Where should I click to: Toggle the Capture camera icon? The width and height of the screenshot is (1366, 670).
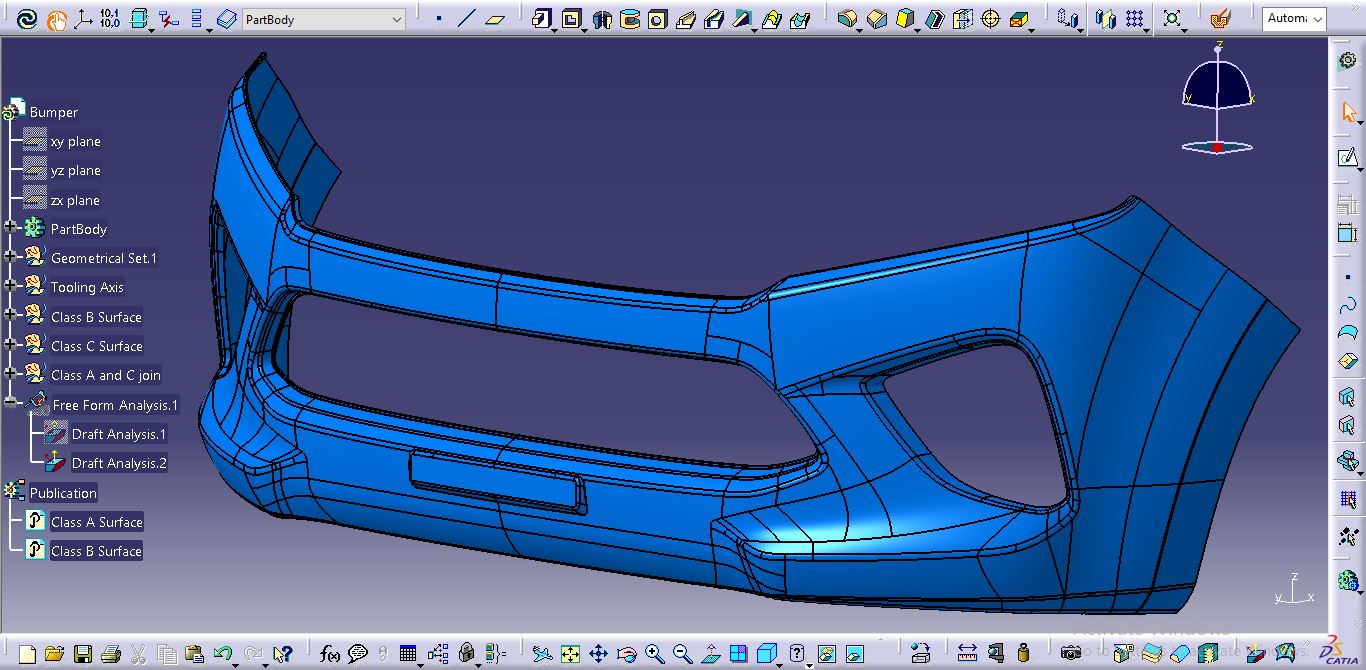[1071, 654]
